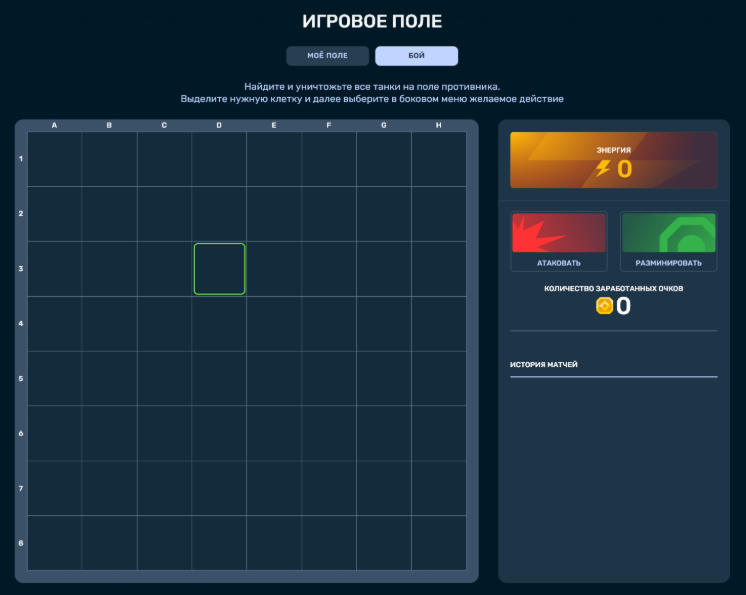Click column header H

[x=439, y=125]
